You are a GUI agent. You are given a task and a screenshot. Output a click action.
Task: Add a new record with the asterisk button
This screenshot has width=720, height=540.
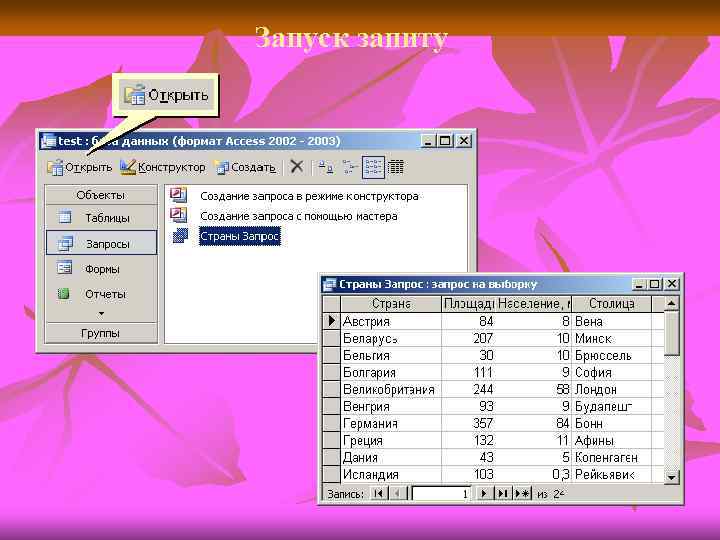522,494
